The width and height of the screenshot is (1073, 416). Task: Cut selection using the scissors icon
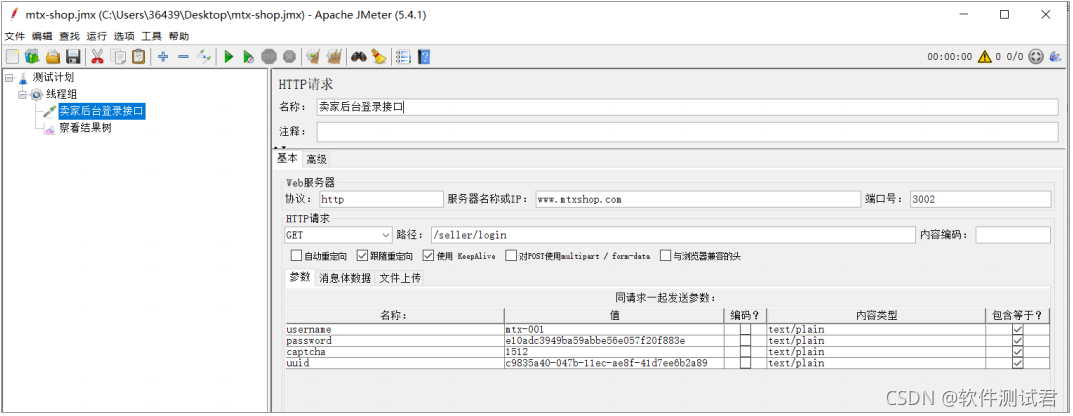[x=97, y=57]
